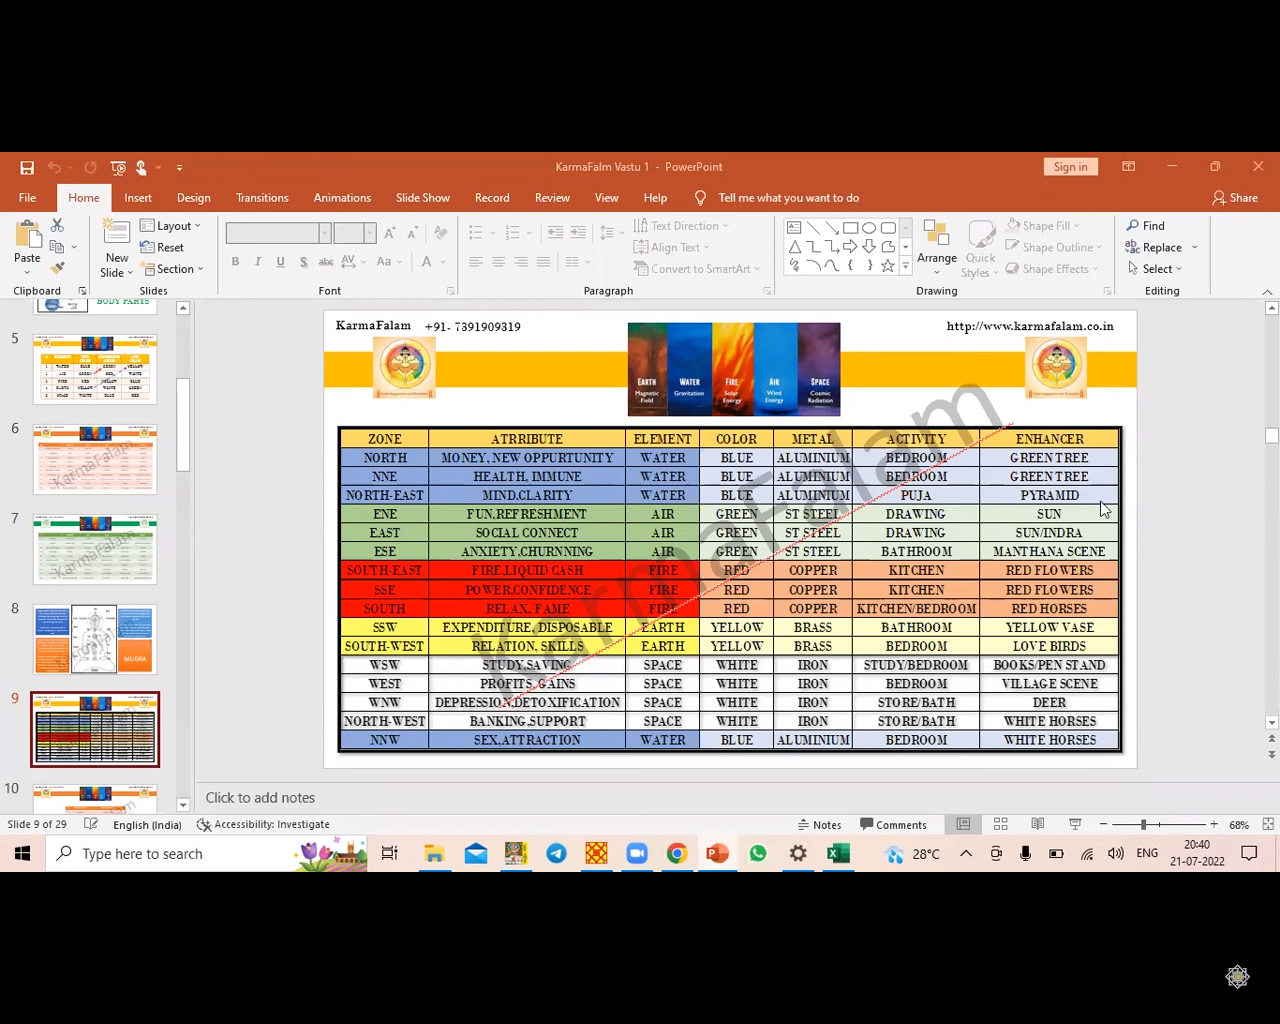Open the Design ribbon tab
Viewport: 1280px width, 1024px height.
pyautogui.click(x=193, y=198)
